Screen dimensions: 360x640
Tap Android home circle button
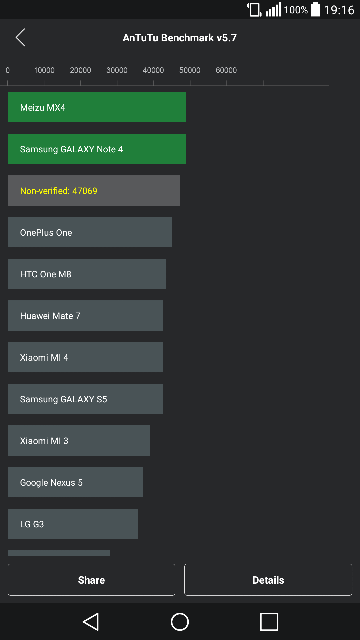[x=180, y=622]
